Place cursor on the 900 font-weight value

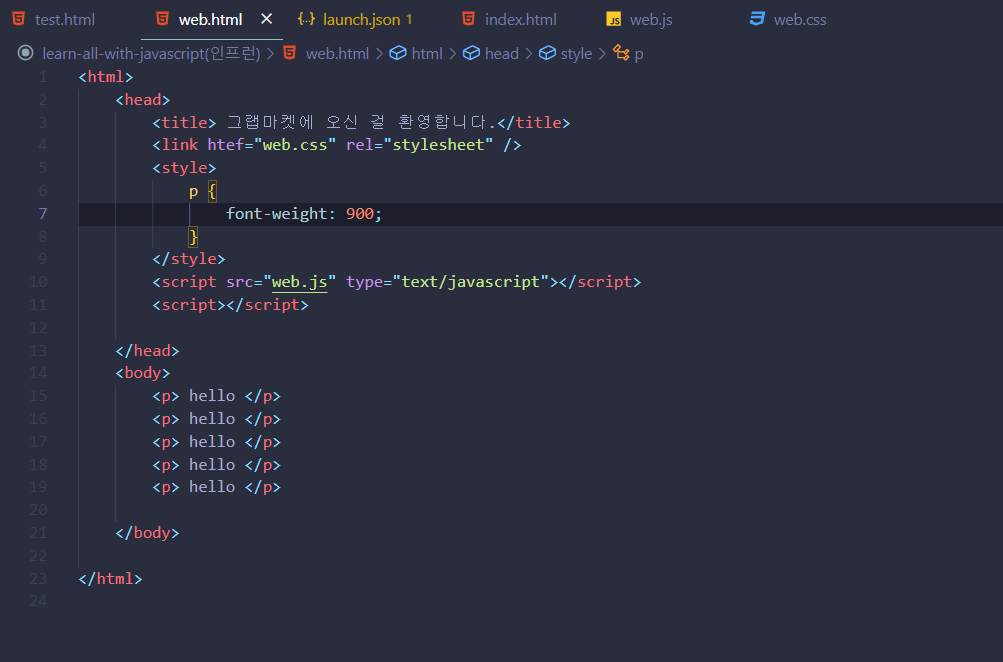[x=359, y=213]
